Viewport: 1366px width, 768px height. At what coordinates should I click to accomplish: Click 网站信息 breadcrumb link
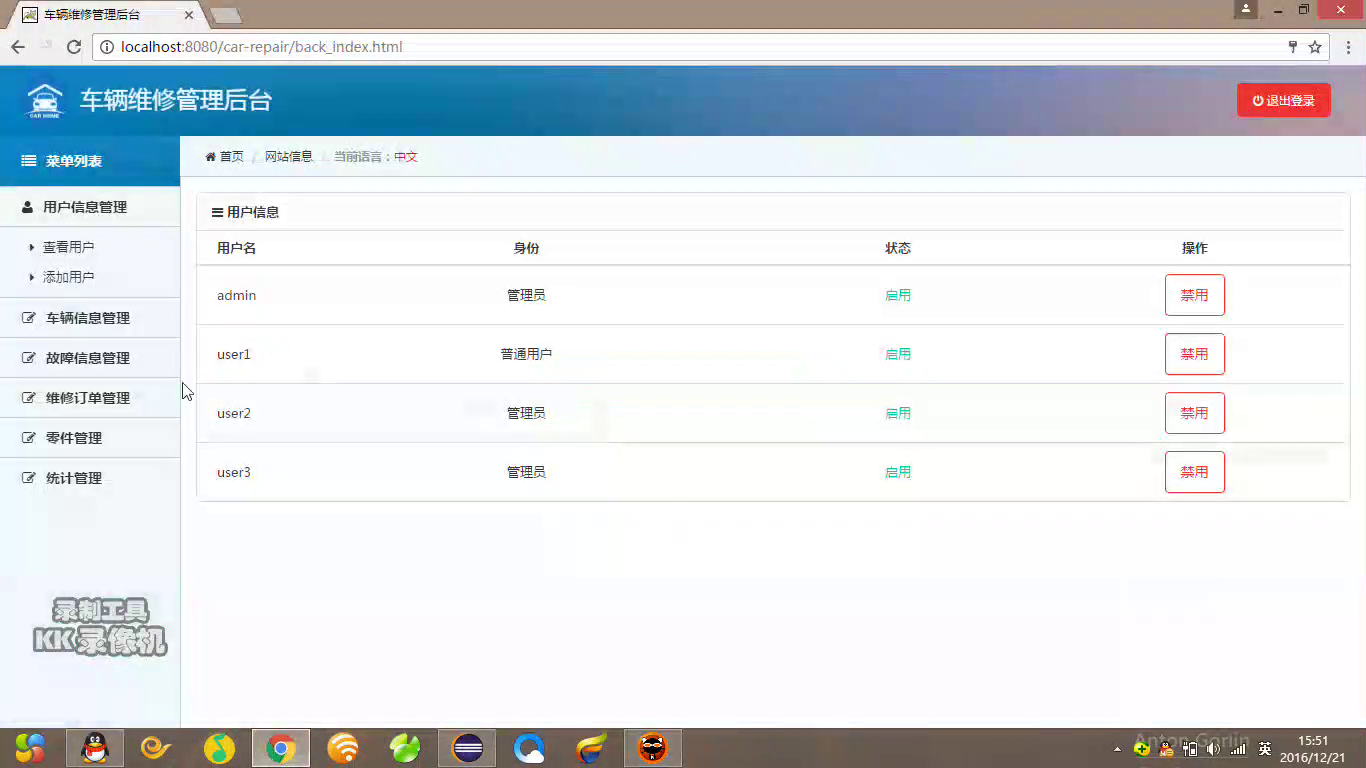click(289, 157)
